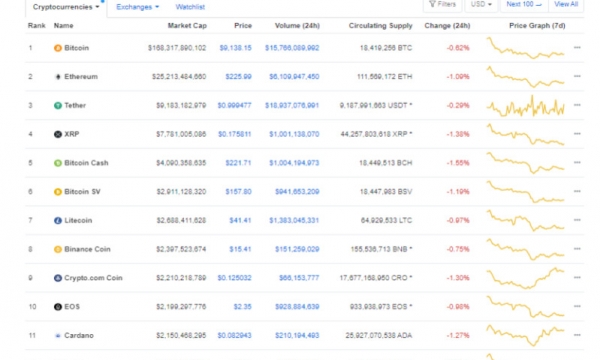Viewport: 600px width, 360px height.
Task: Click XRP price $0.175811
Action: coord(235,134)
